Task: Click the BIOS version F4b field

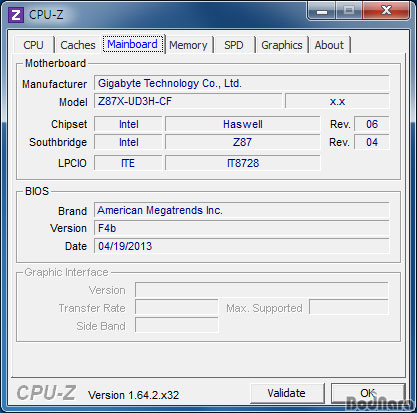Action: pyautogui.click(x=242, y=228)
